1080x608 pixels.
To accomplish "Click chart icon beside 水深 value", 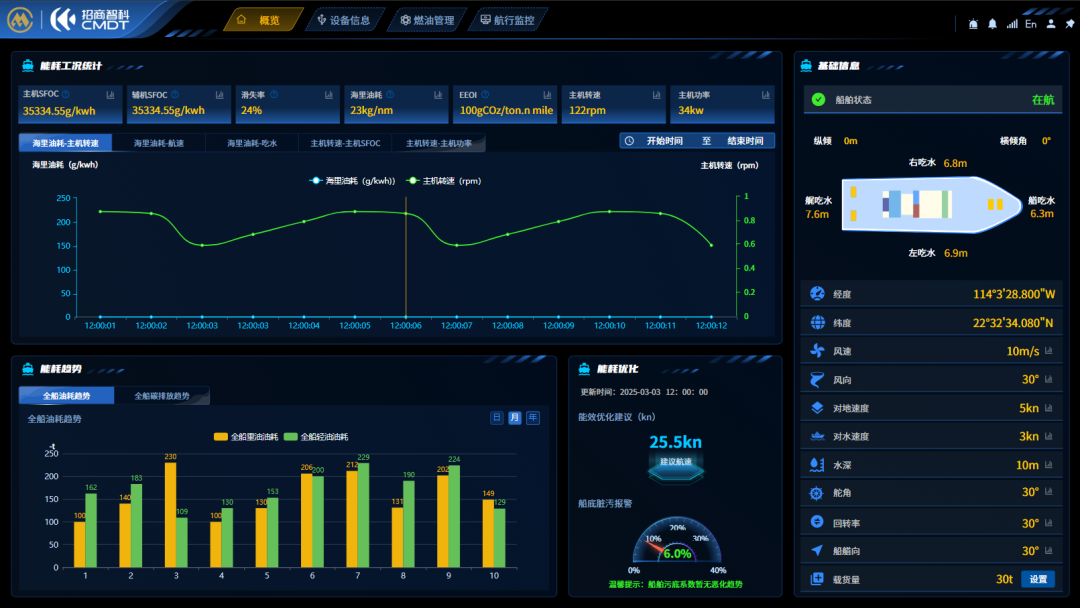I will click(1055, 465).
